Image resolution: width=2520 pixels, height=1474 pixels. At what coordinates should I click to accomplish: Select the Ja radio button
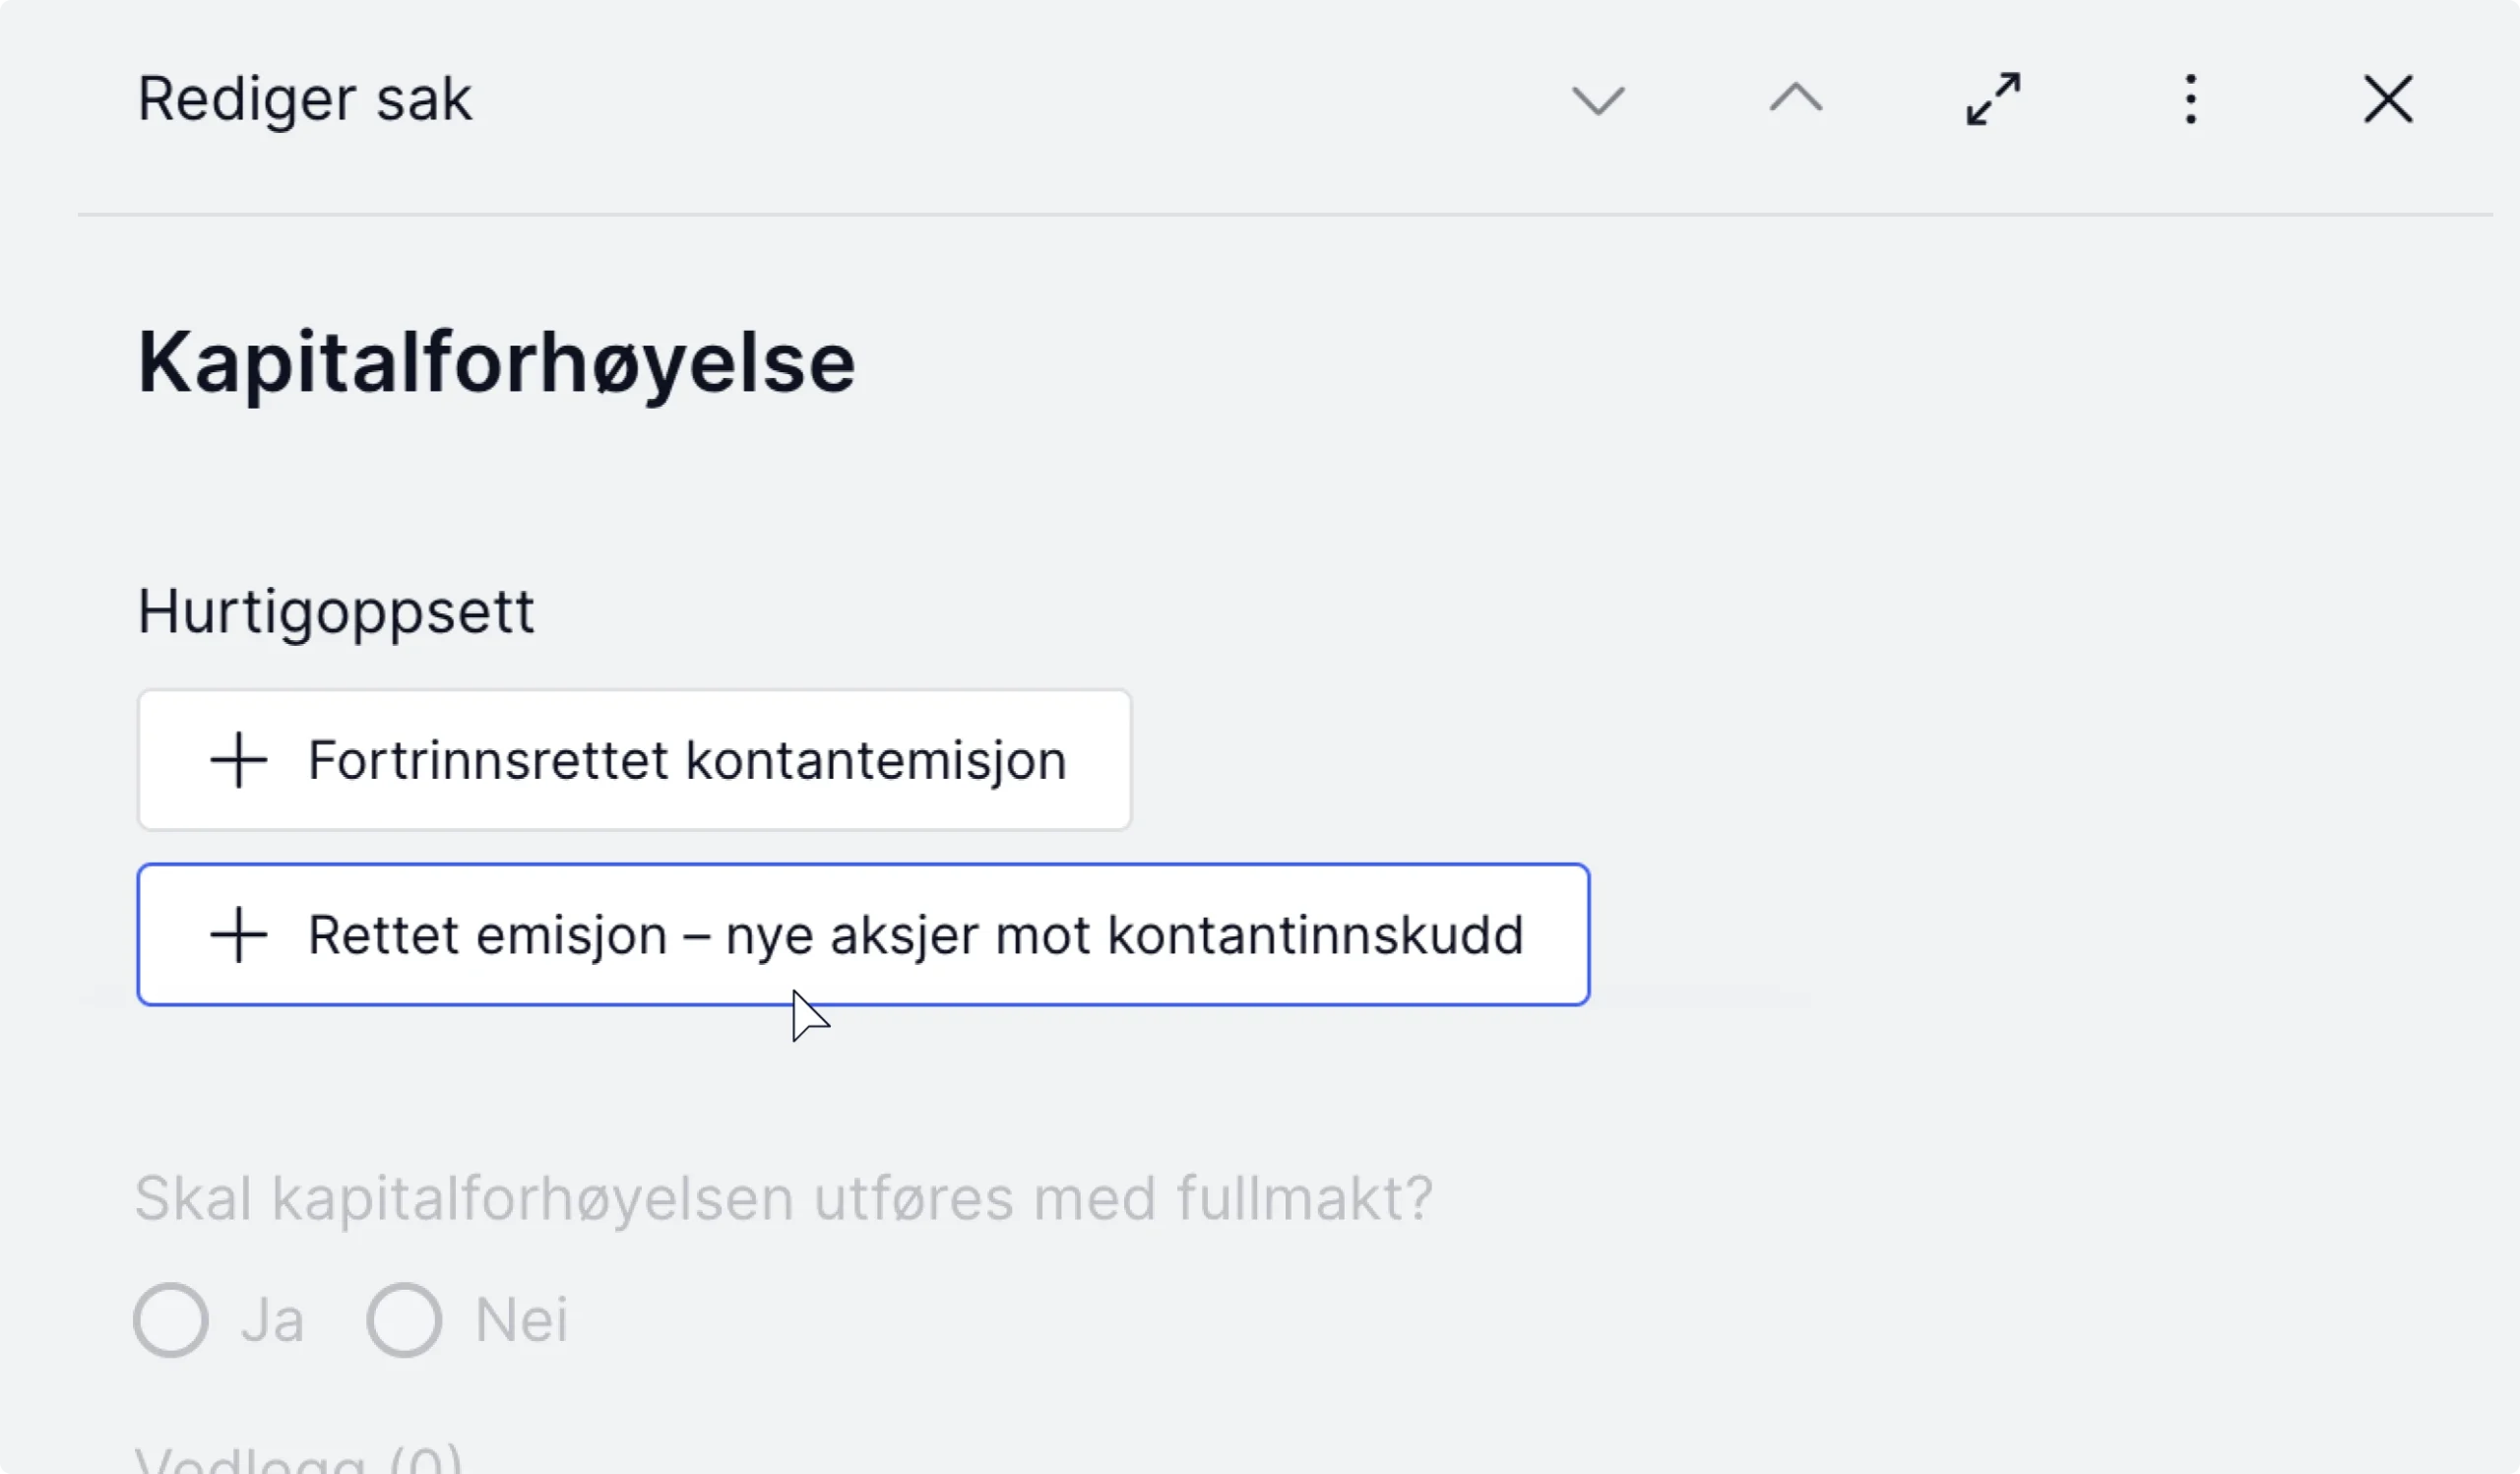(x=171, y=1320)
